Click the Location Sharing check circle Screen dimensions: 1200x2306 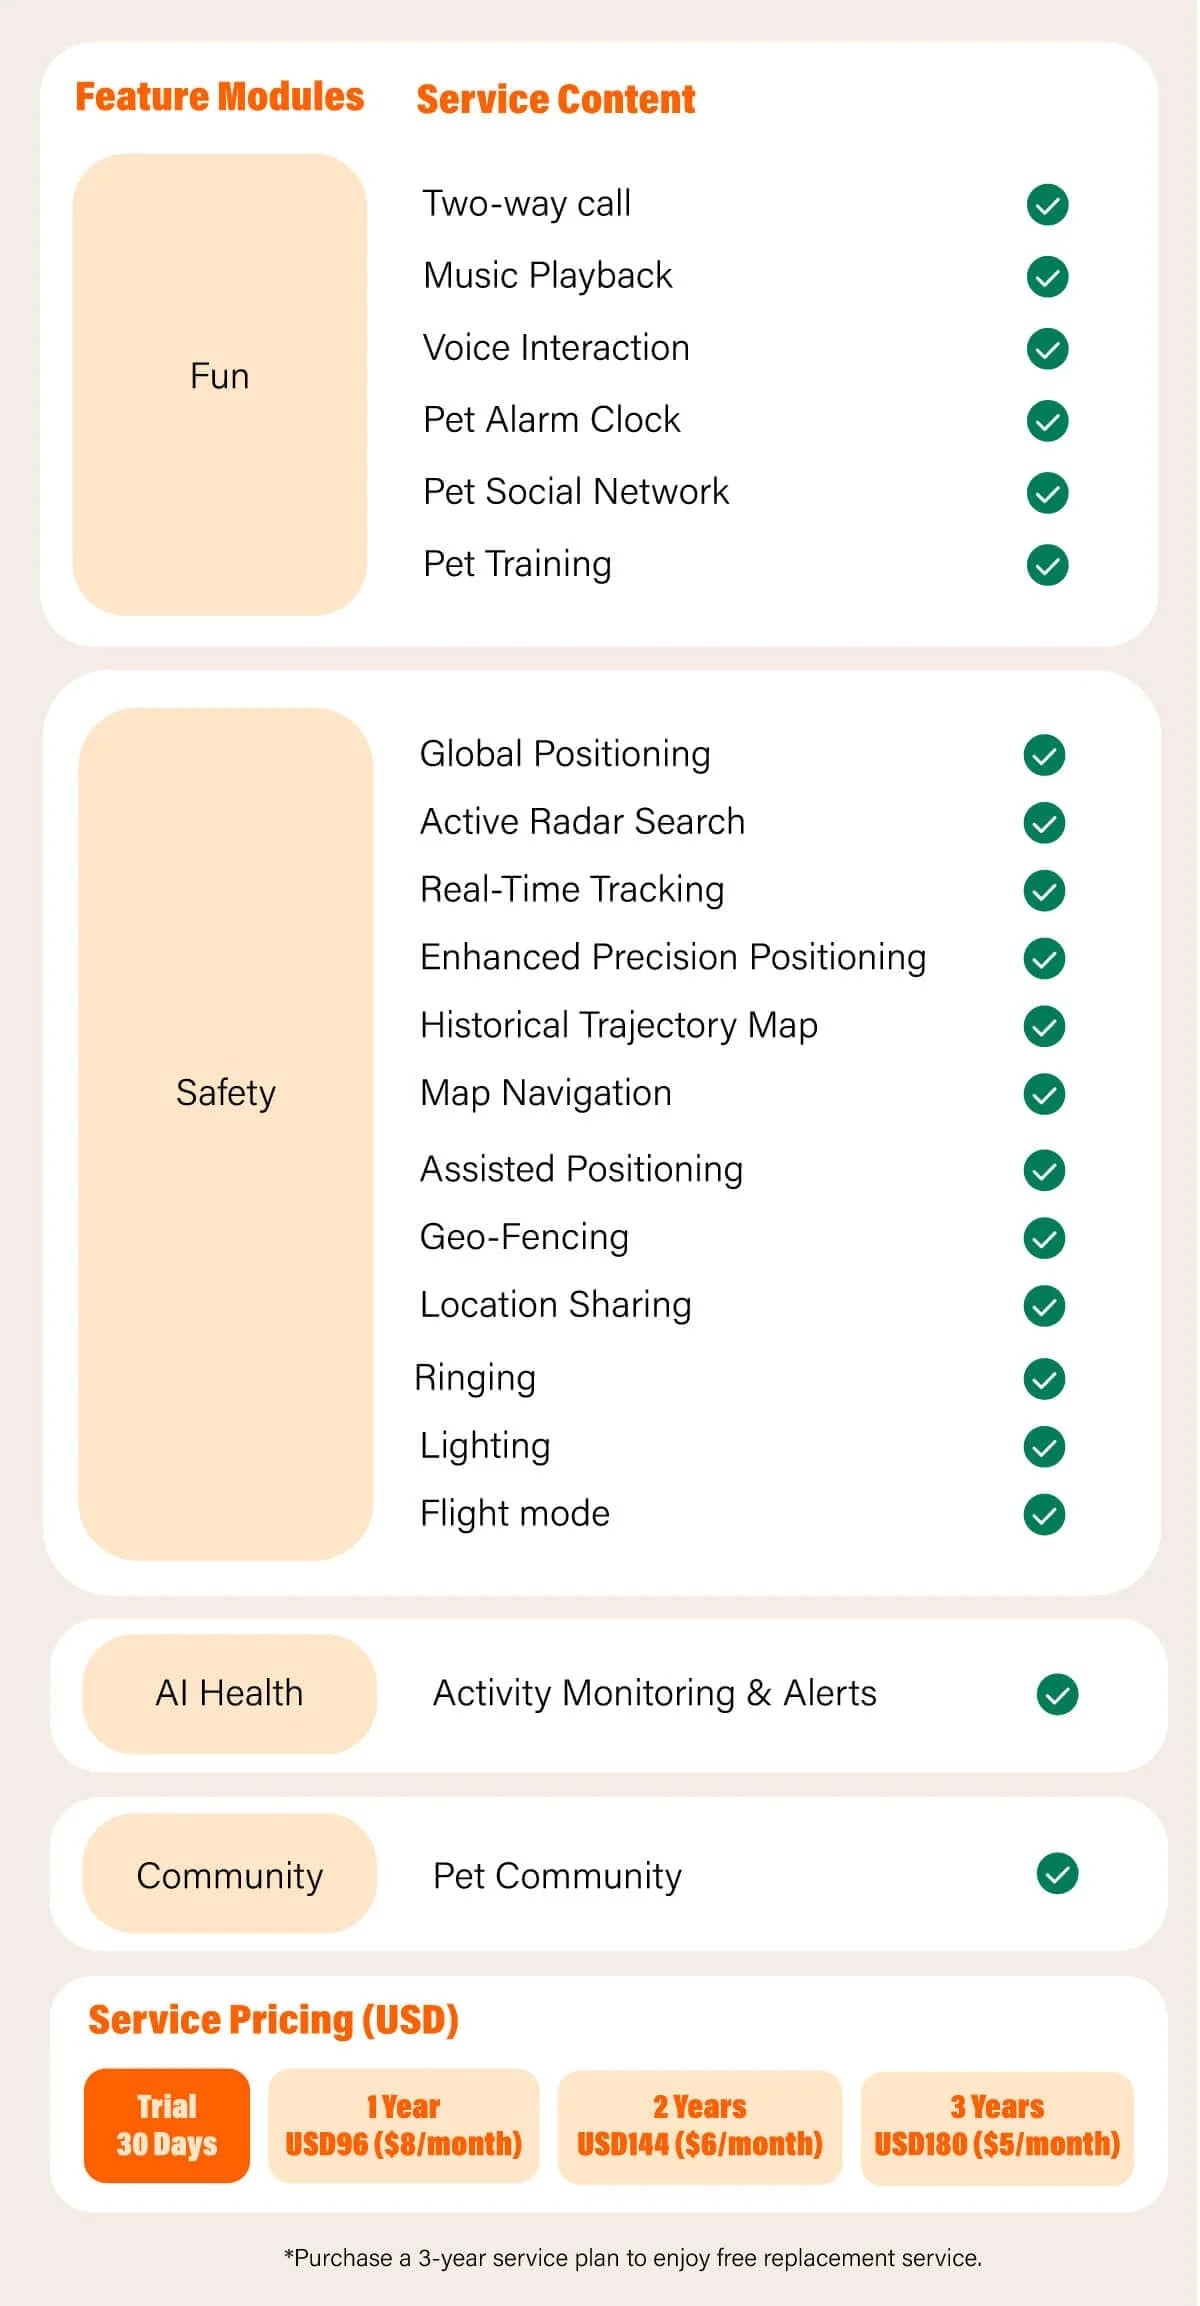point(1044,1306)
